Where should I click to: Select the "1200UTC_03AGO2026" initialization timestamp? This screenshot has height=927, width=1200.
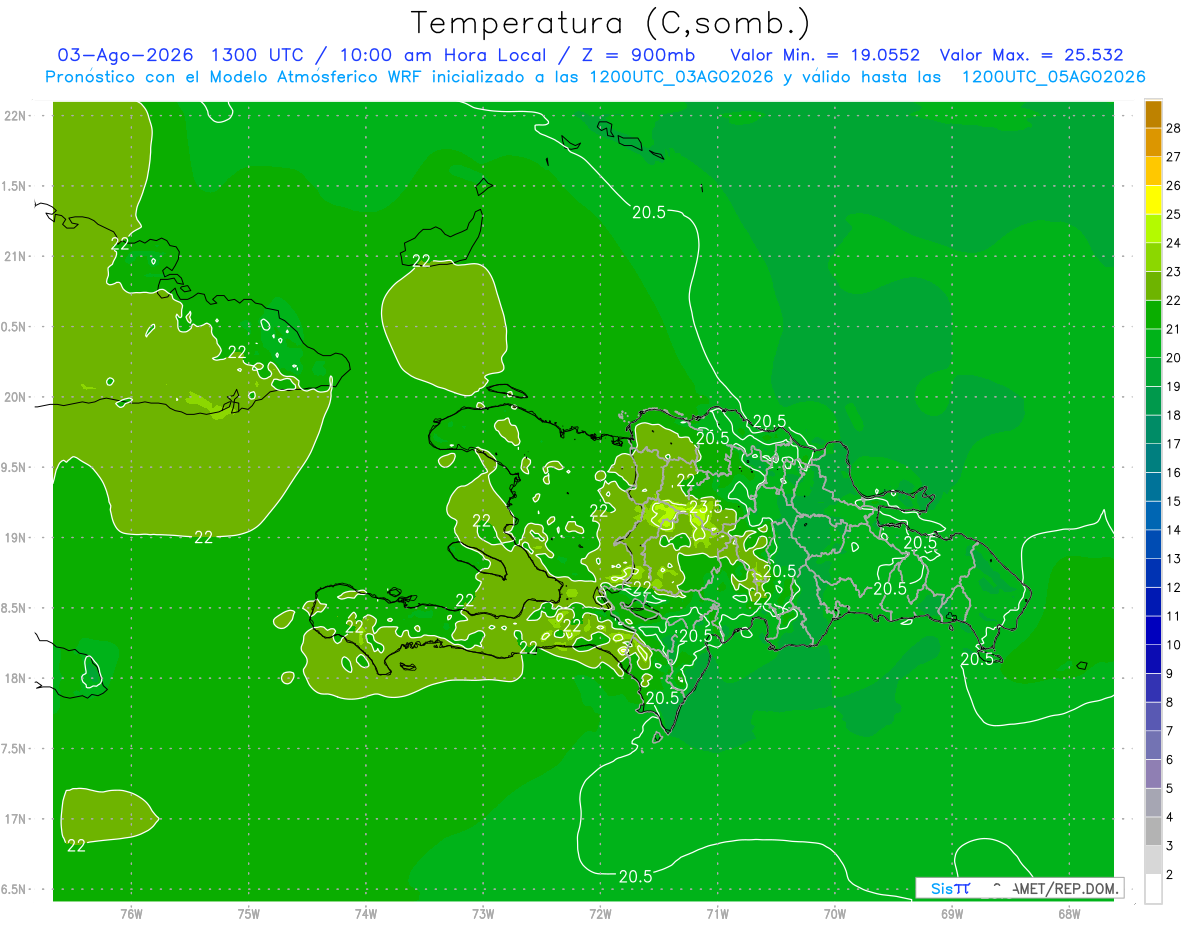pos(679,77)
